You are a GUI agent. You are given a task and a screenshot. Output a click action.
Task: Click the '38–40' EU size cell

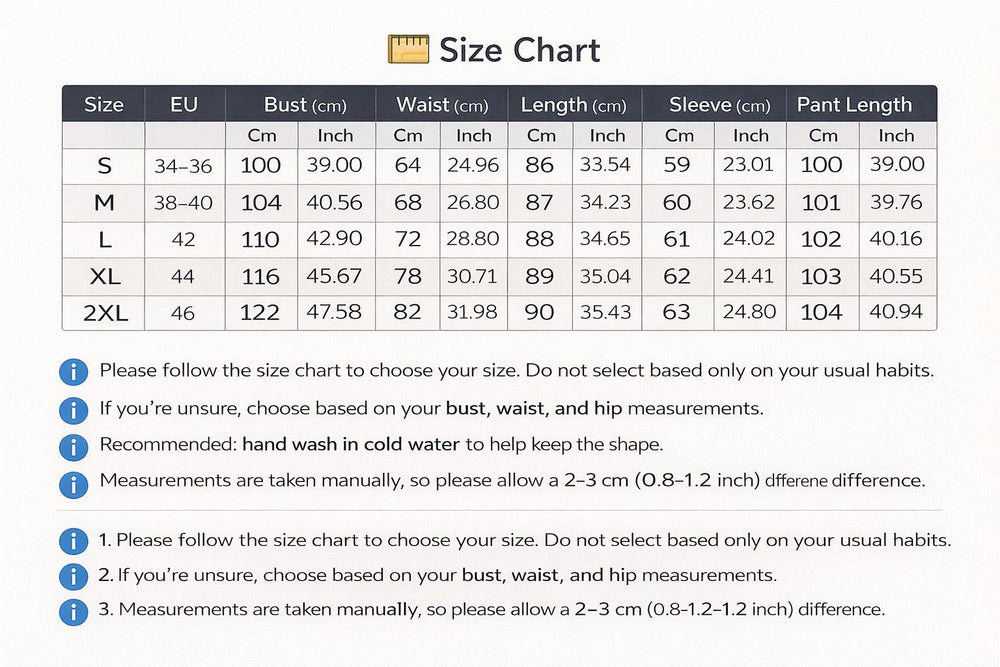[x=184, y=203]
